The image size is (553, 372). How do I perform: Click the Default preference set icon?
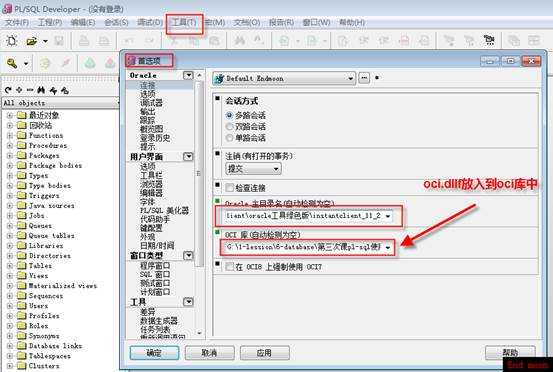[x=219, y=79]
